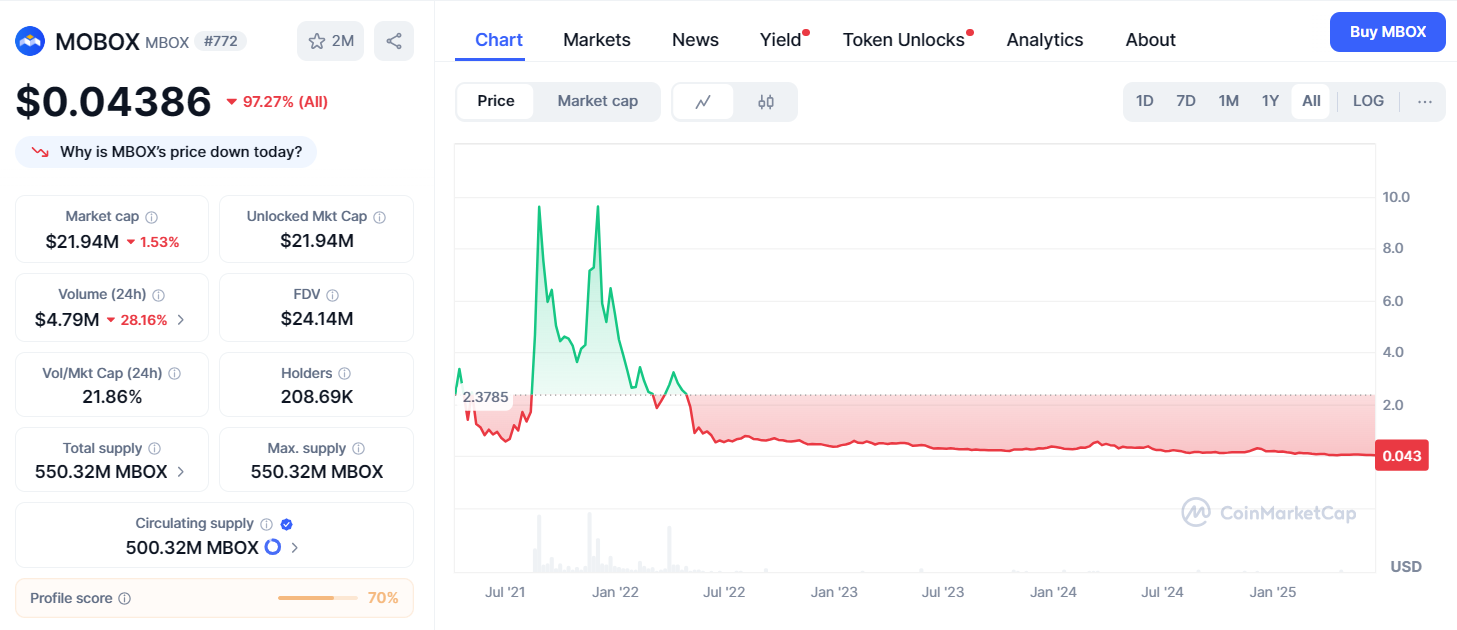Set chart range to All
This screenshot has width=1457, height=630.
click(x=1311, y=101)
